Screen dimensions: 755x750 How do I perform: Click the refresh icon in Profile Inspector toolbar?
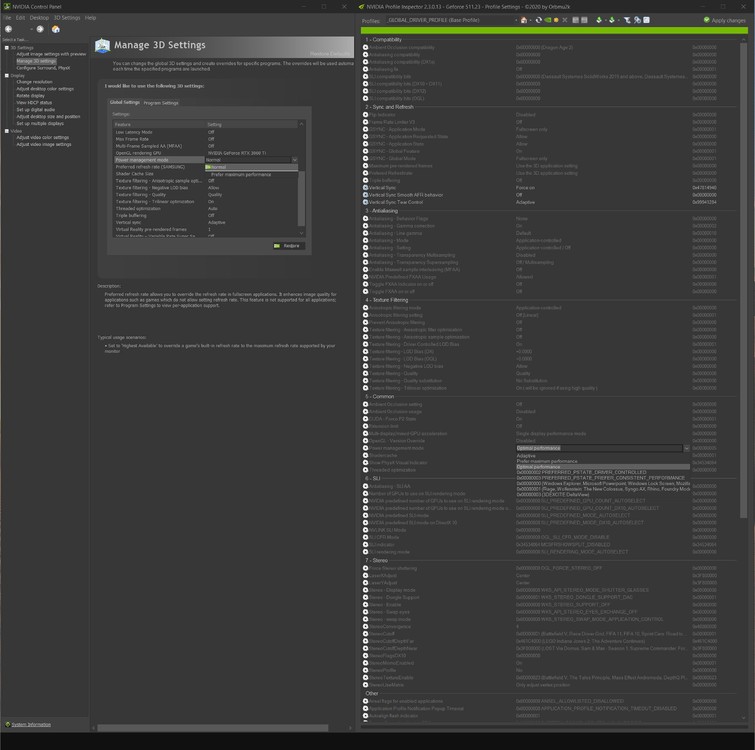[x=539, y=20]
